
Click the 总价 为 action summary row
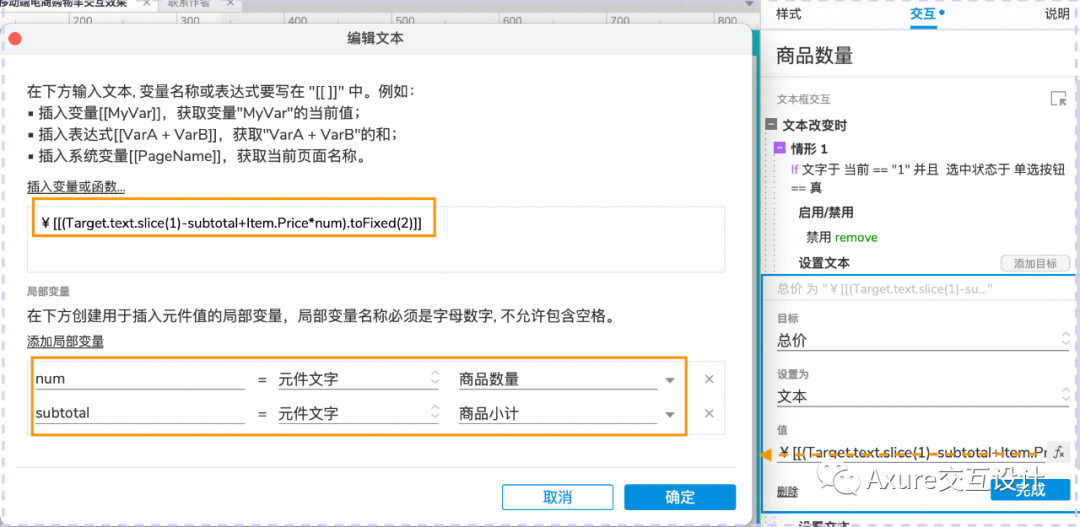point(920,289)
